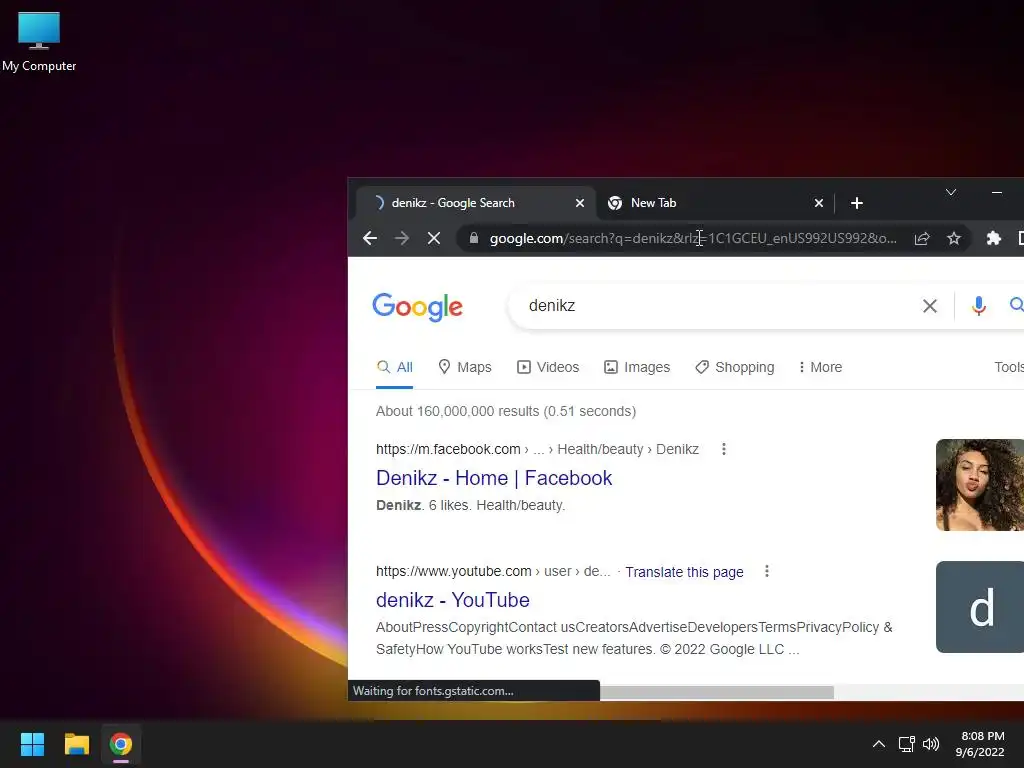The width and height of the screenshot is (1024, 768).
Task: Click the address bar URL
Action: 693,238
